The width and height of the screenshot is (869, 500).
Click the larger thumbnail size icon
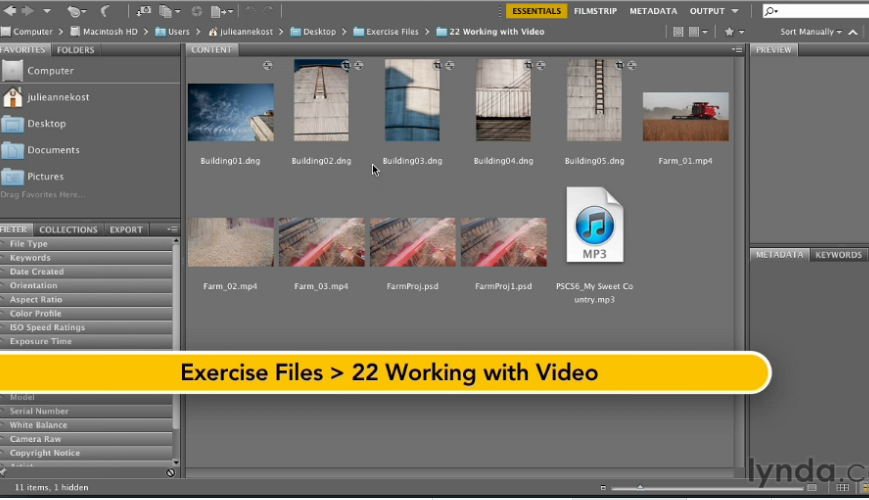click(x=812, y=488)
